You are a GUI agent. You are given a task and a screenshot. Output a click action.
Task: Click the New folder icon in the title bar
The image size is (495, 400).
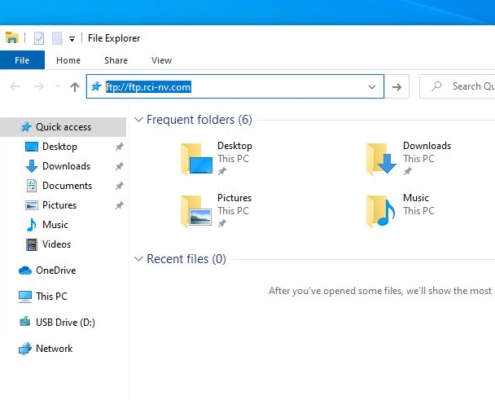[57, 38]
